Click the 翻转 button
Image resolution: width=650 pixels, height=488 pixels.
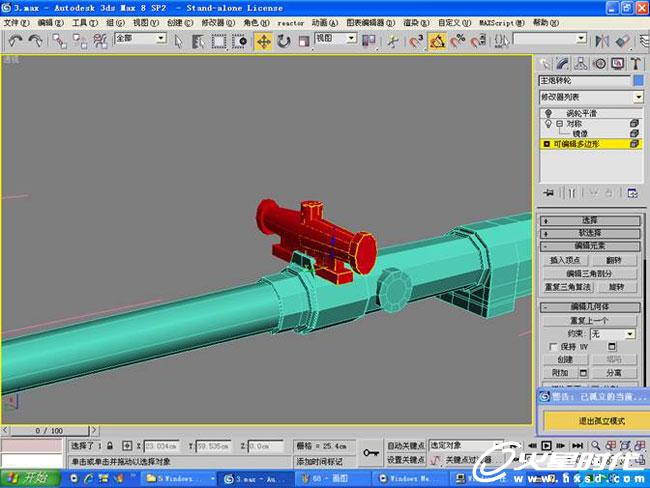[614, 260]
